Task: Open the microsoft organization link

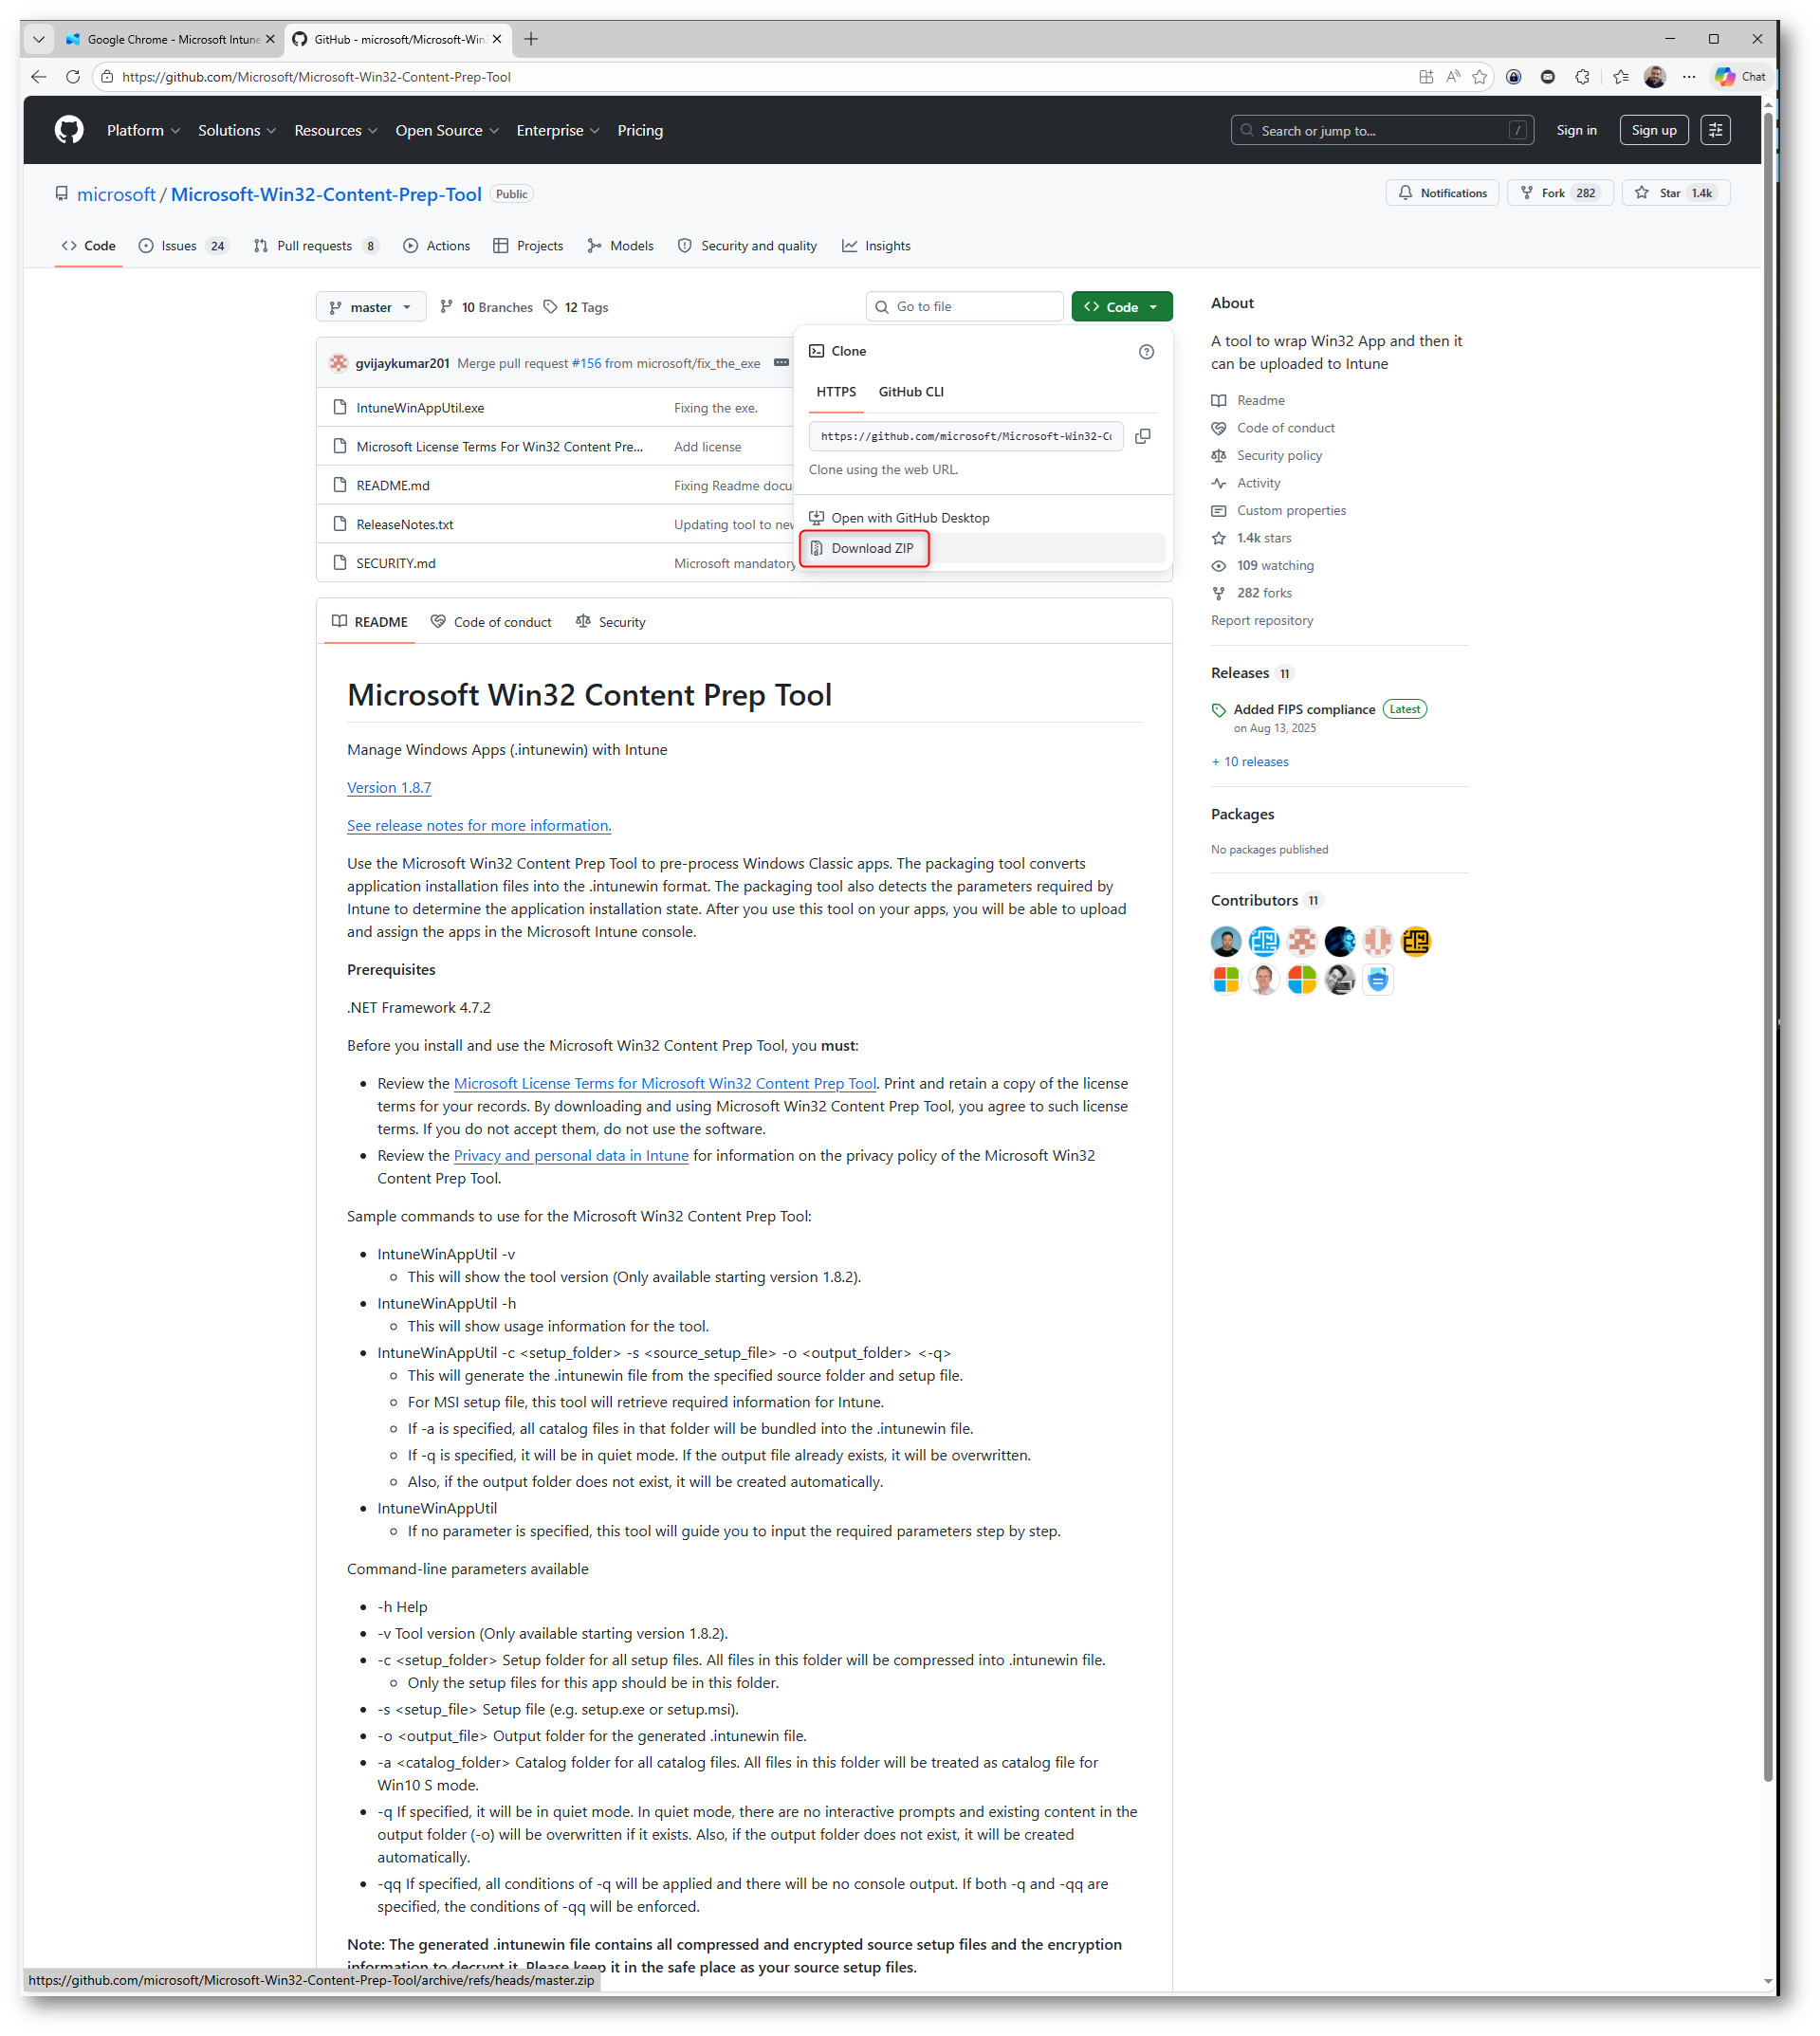Action: 116,194
